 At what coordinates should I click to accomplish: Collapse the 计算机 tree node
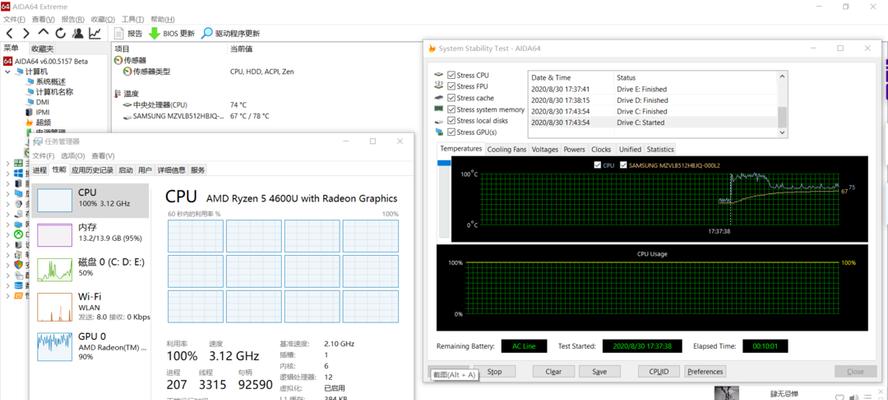pyautogui.click(x=8, y=72)
